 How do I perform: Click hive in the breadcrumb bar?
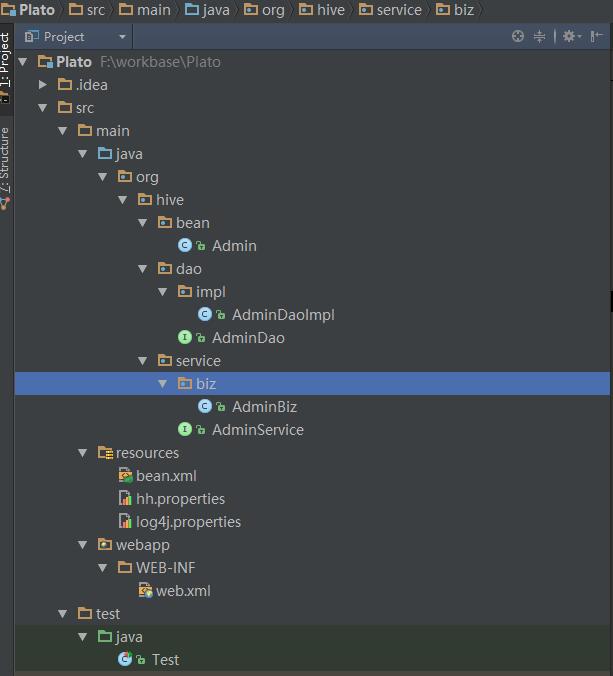322,9
